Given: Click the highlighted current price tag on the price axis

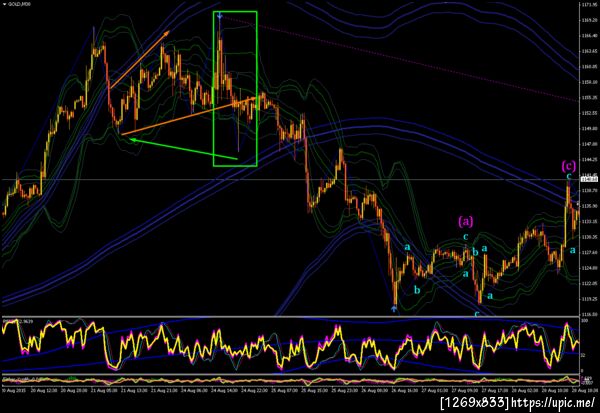Looking at the screenshot, I should coord(590,179).
